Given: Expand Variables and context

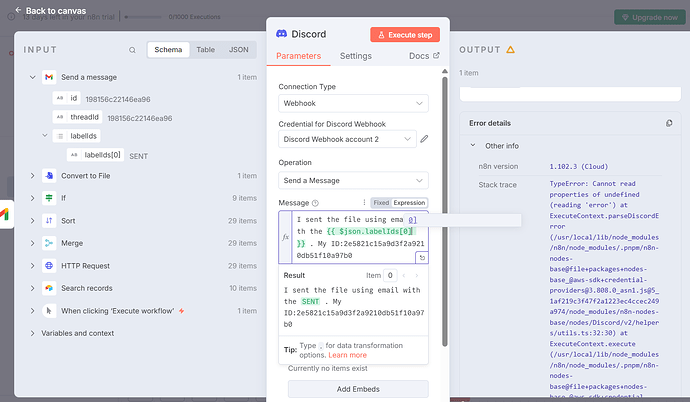Looking at the screenshot, I should [x=33, y=333].
